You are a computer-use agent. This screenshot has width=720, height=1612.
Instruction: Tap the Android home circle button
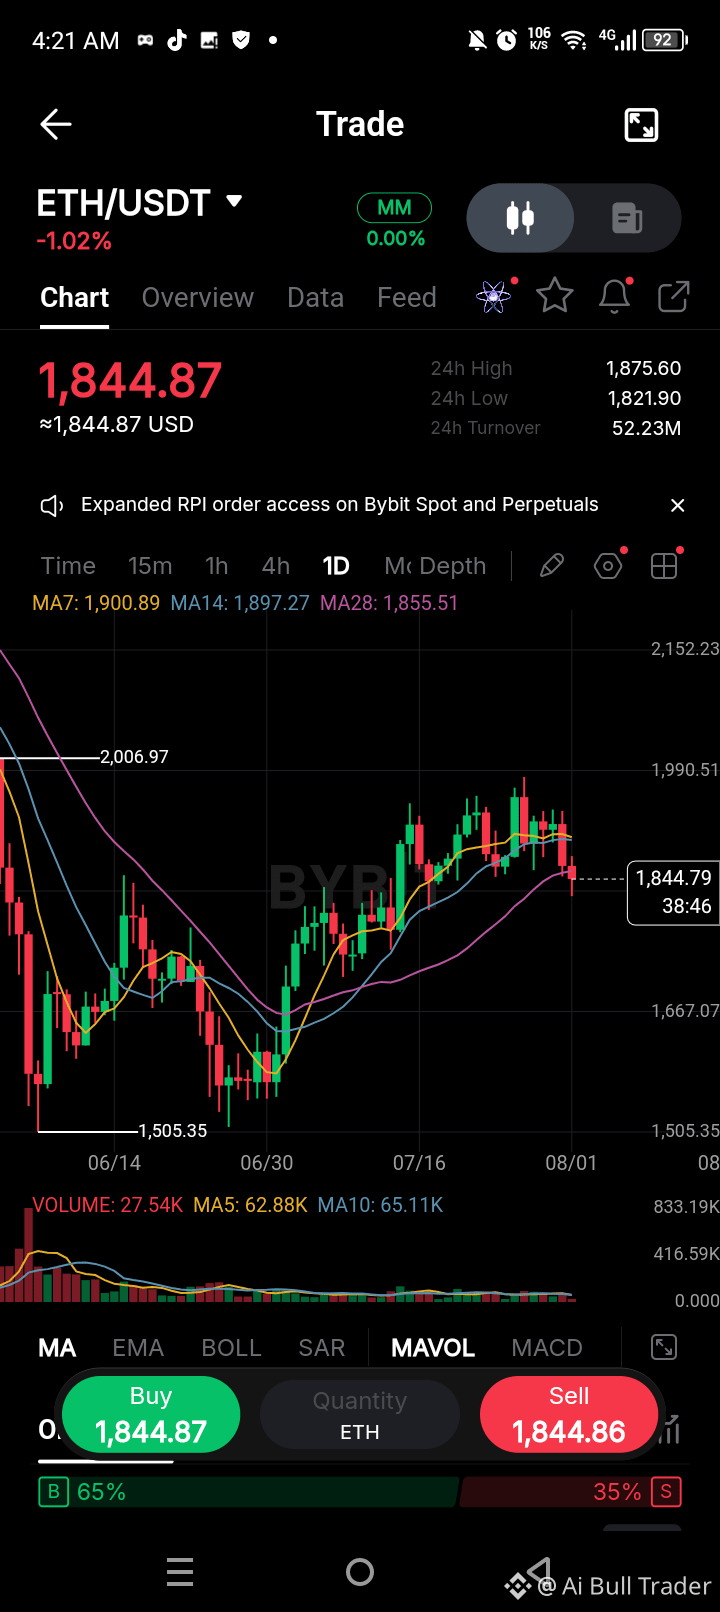click(360, 1572)
